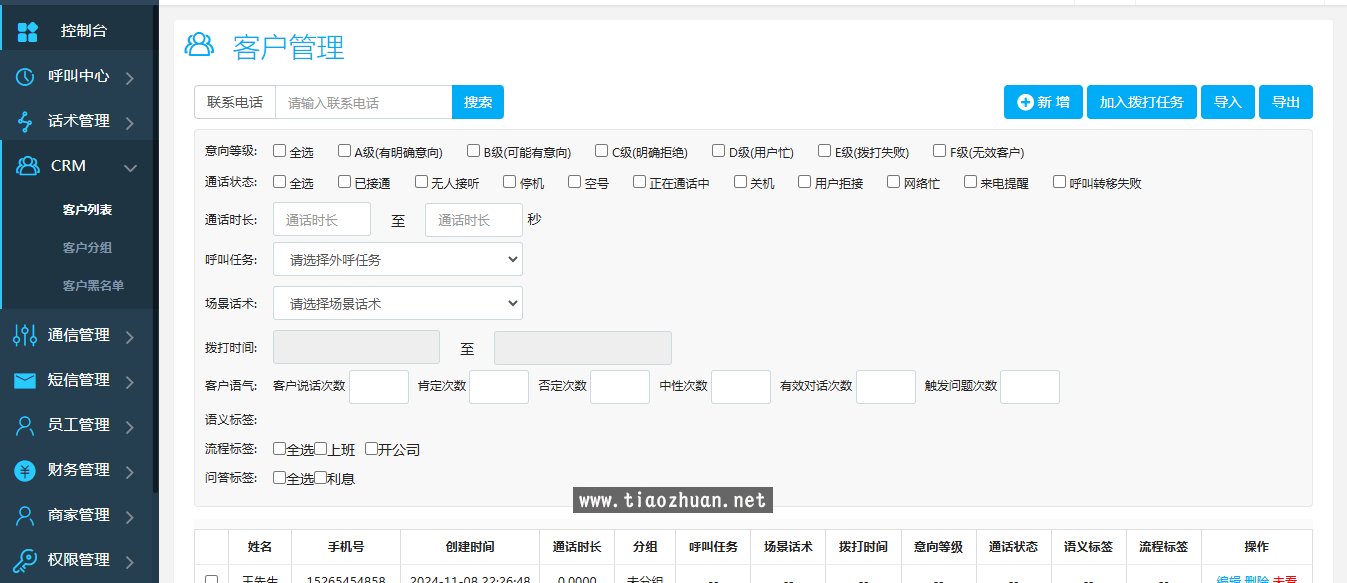Open 客户黑名单 in the sidebar
Image resolution: width=1347 pixels, height=583 pixels.
93,285
